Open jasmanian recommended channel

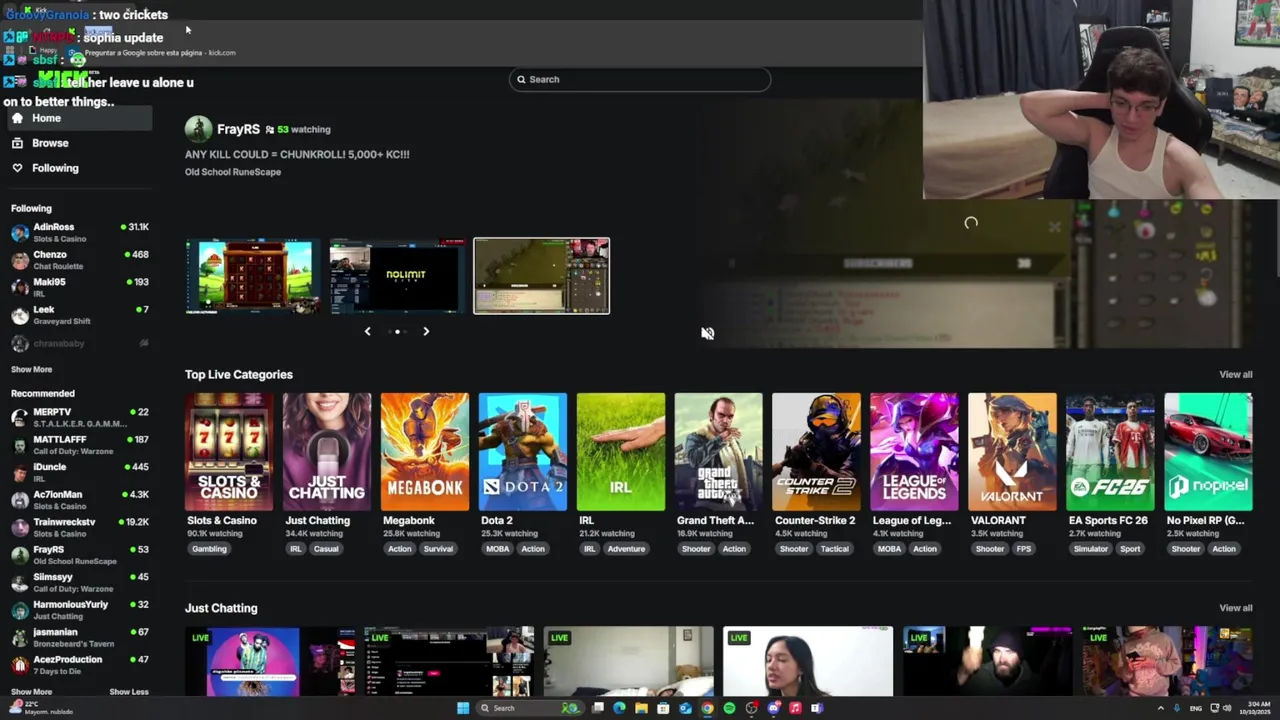(x=80, y=637)
